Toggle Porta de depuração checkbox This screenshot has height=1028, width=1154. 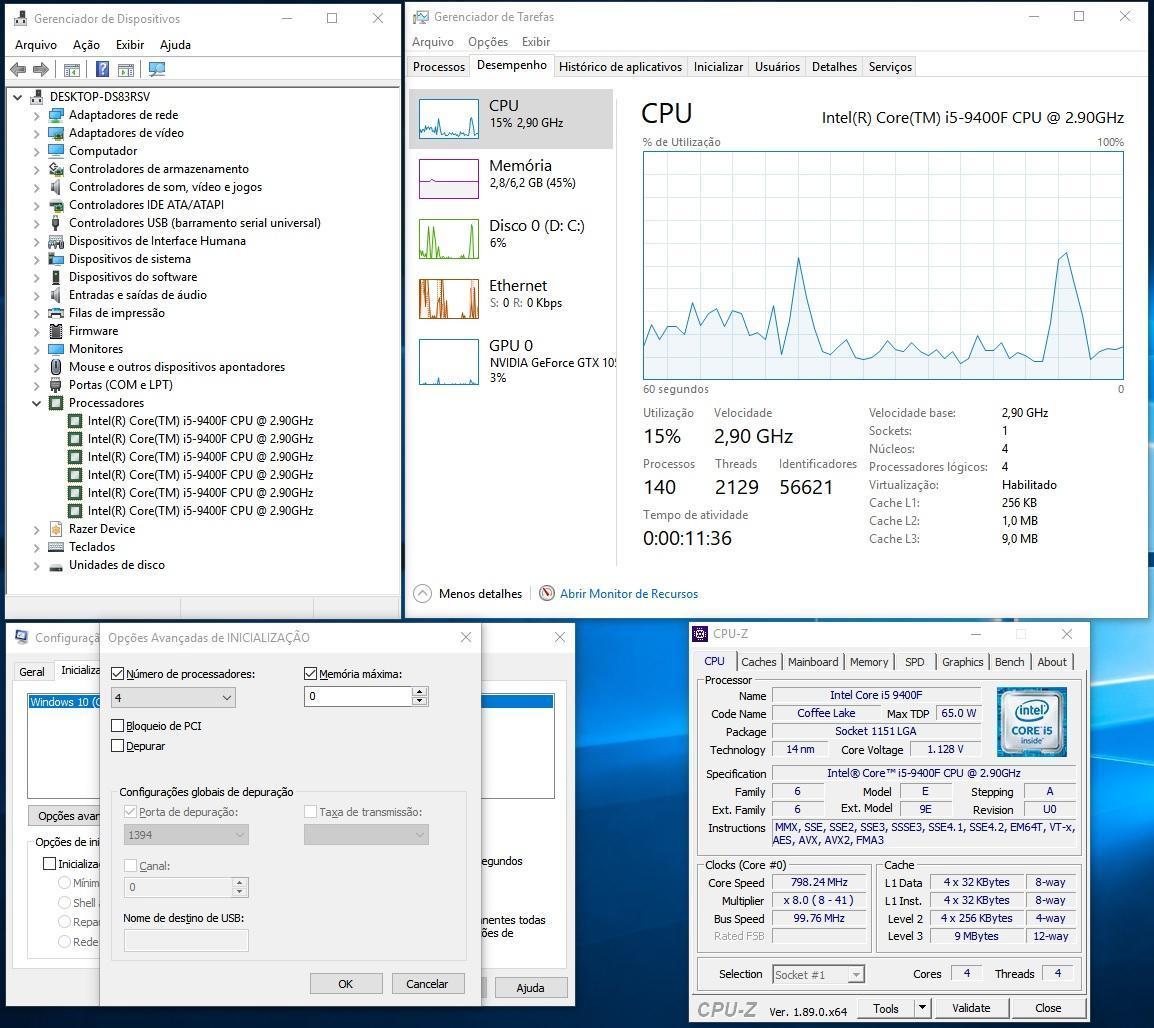coord(130,812)
